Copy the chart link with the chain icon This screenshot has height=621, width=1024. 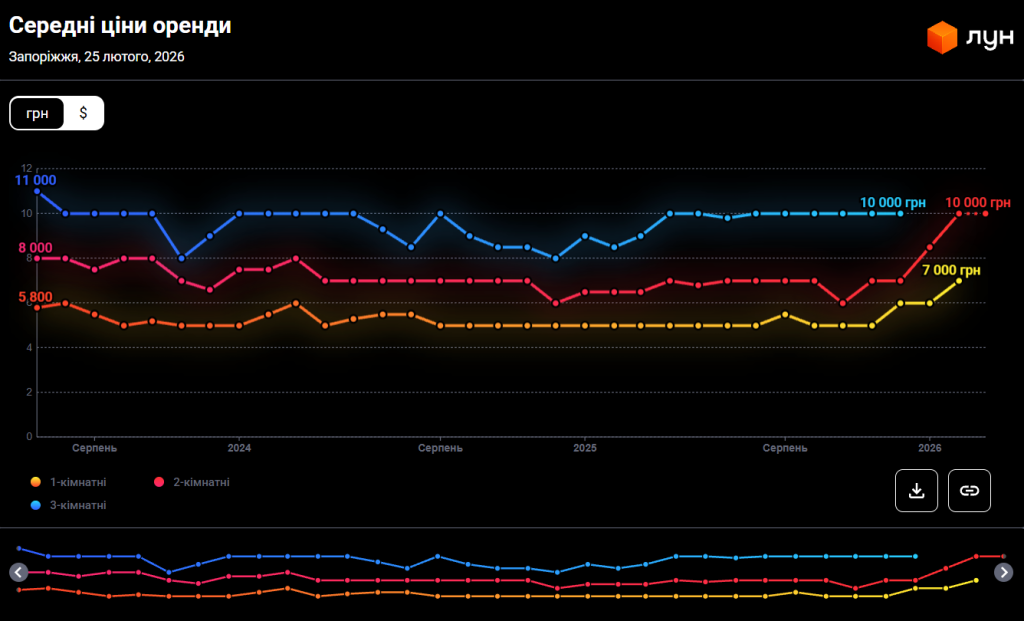point(969,490)
